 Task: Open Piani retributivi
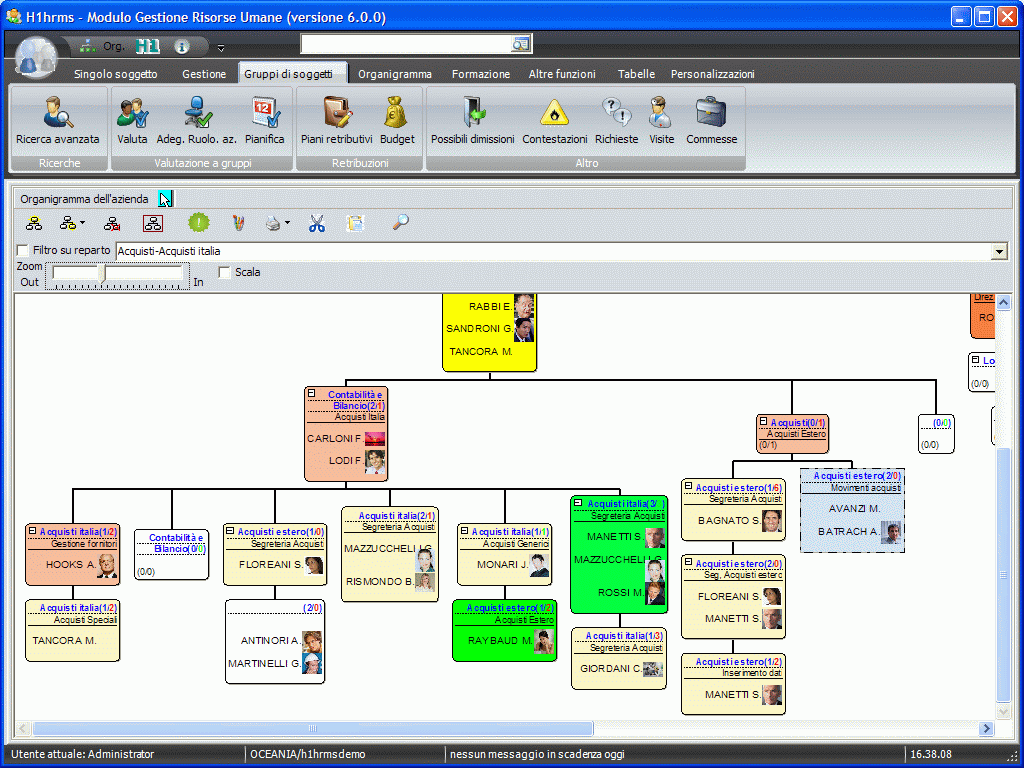[336, 120]
